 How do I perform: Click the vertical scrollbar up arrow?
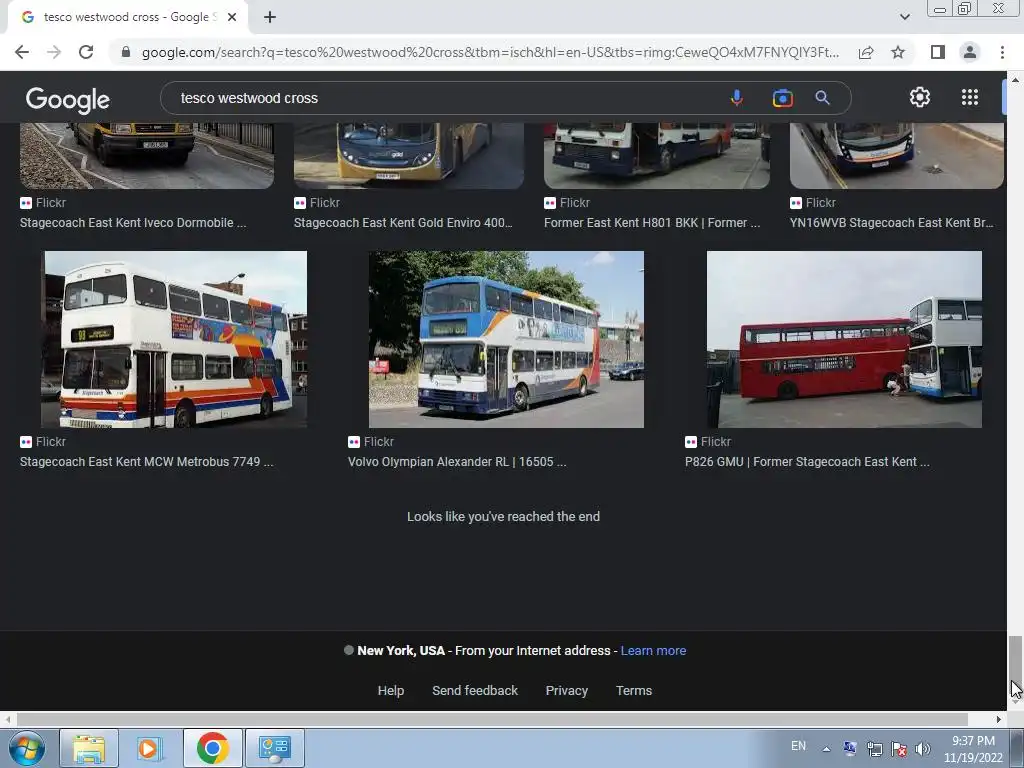tap(1014, 79)
